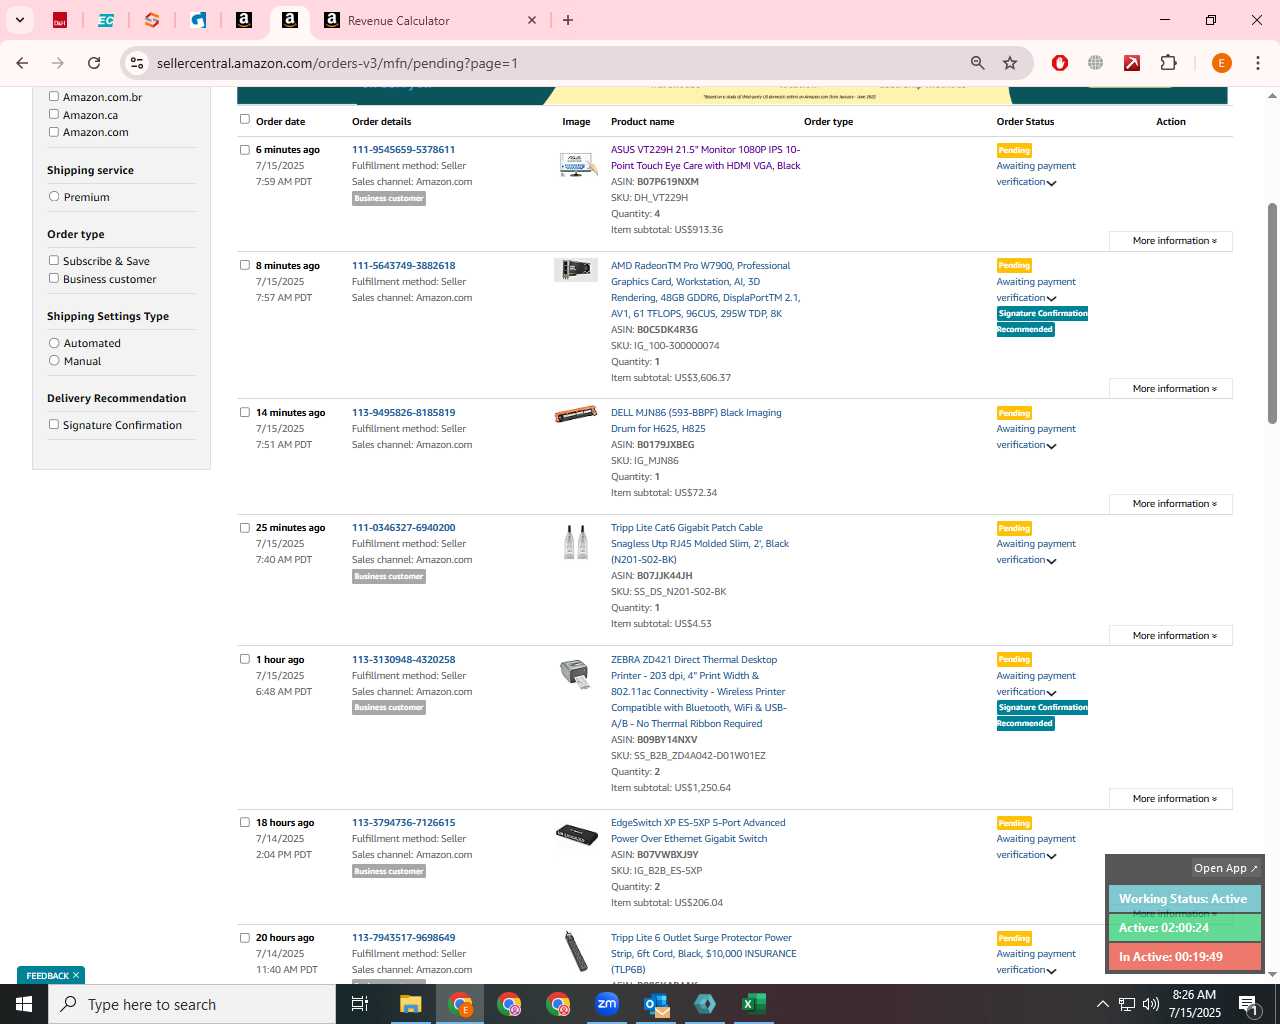Select the checkbox for order 111-9545659-5378611
This screenshot has height=1024, width=1280.
pyautogui.click(x=245, y=149)
